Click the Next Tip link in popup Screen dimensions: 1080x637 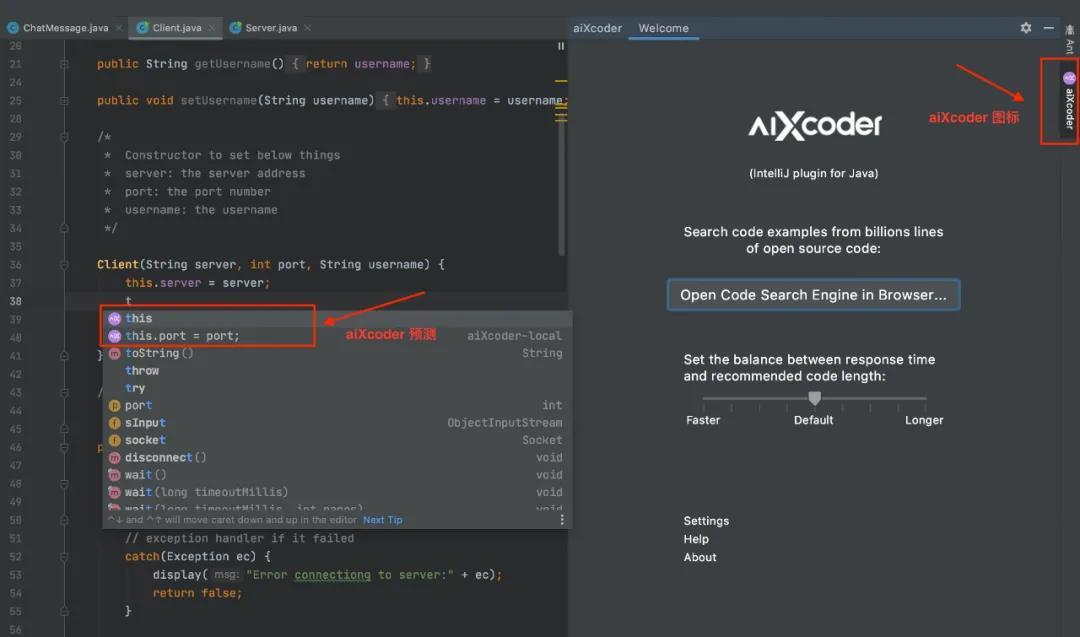click(382, 520)
